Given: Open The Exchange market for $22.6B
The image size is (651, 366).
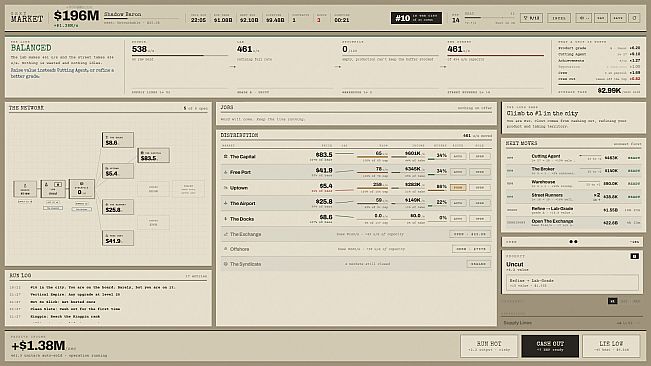Looking at the screenshot, I should click(470, 234).
